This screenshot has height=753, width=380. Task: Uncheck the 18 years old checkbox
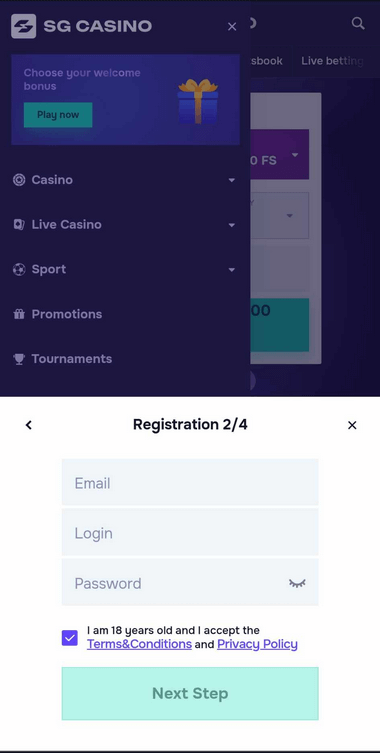(70, 638)
